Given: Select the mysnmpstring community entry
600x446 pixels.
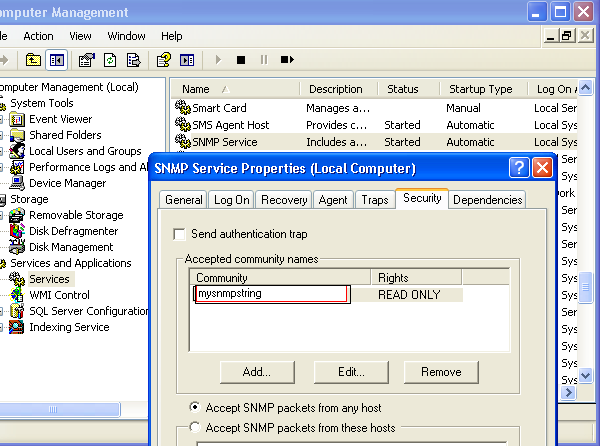Looking at the screenshot, I should pos(272,294).
